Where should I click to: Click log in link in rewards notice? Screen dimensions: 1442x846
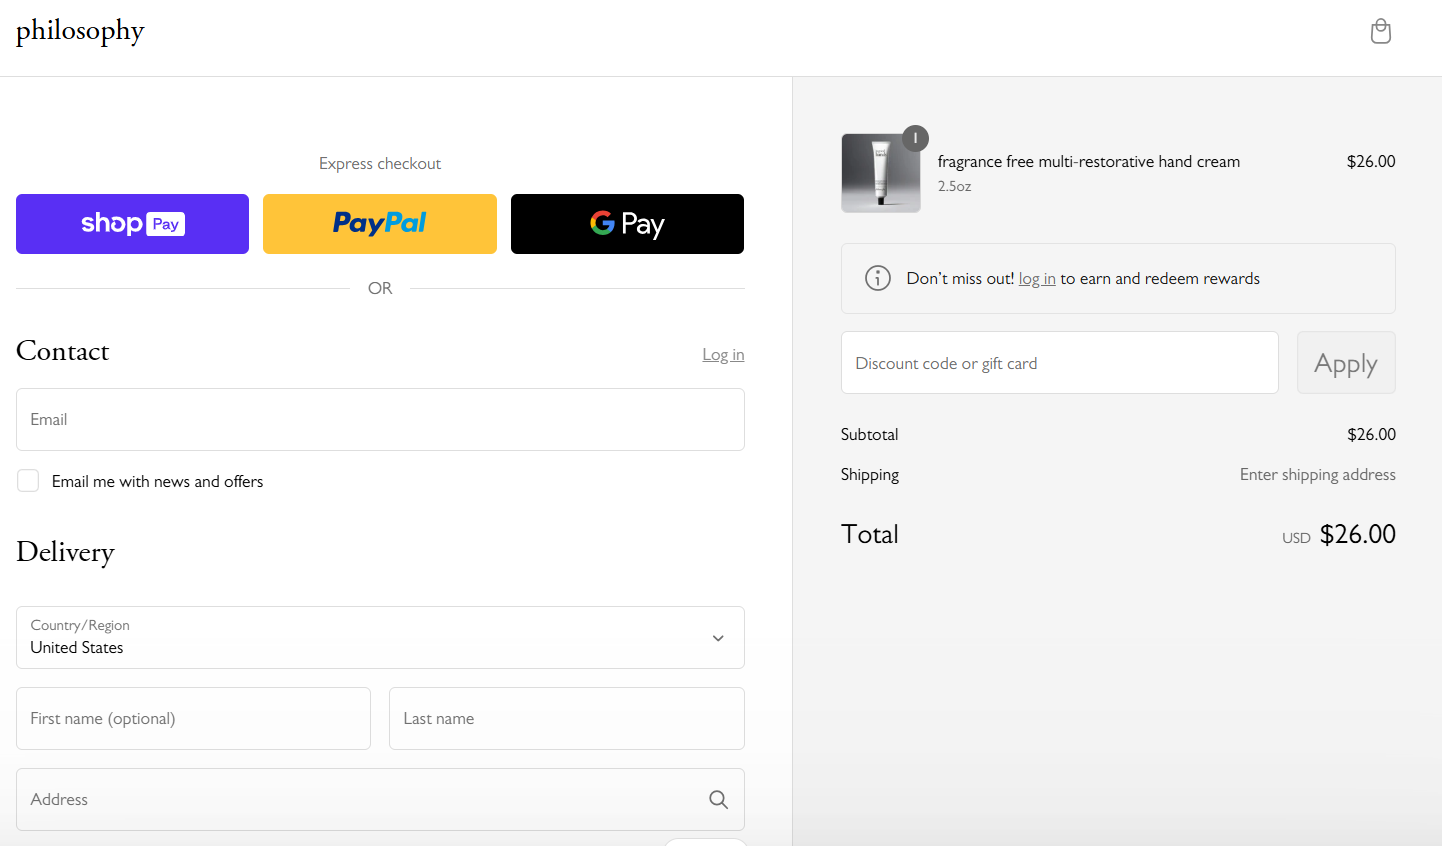(x=1037, y=279)
